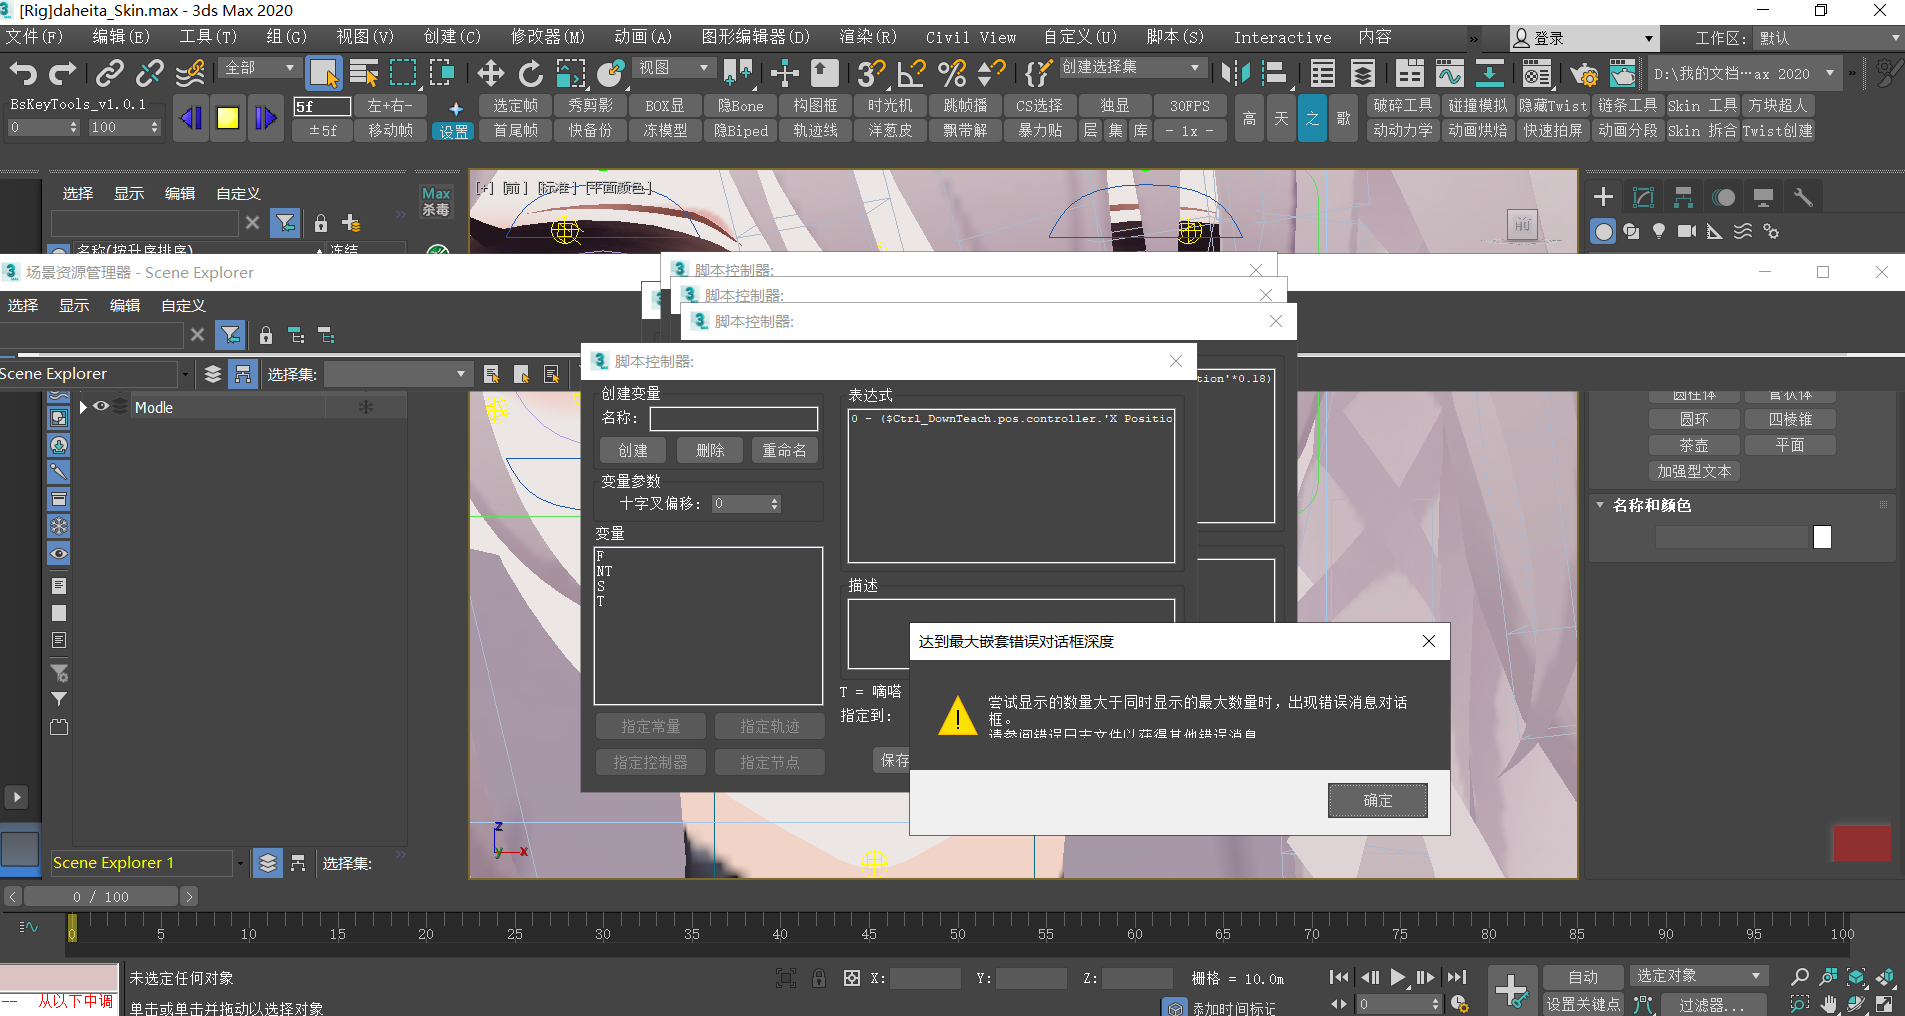Open the Utilities wrench panel icon
The image size is (1905, 1016).
tap(1803, 197)
